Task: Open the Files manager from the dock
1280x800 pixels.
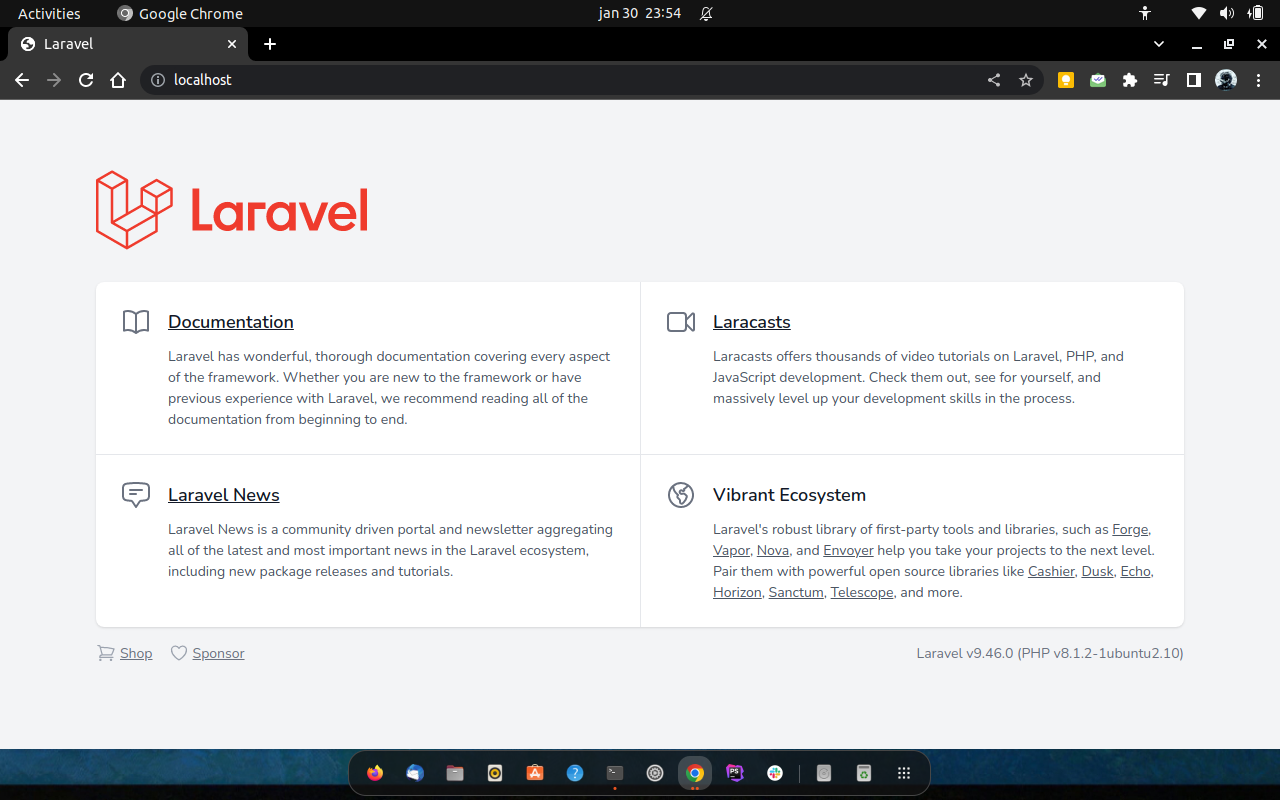Action: coord(455,773)
